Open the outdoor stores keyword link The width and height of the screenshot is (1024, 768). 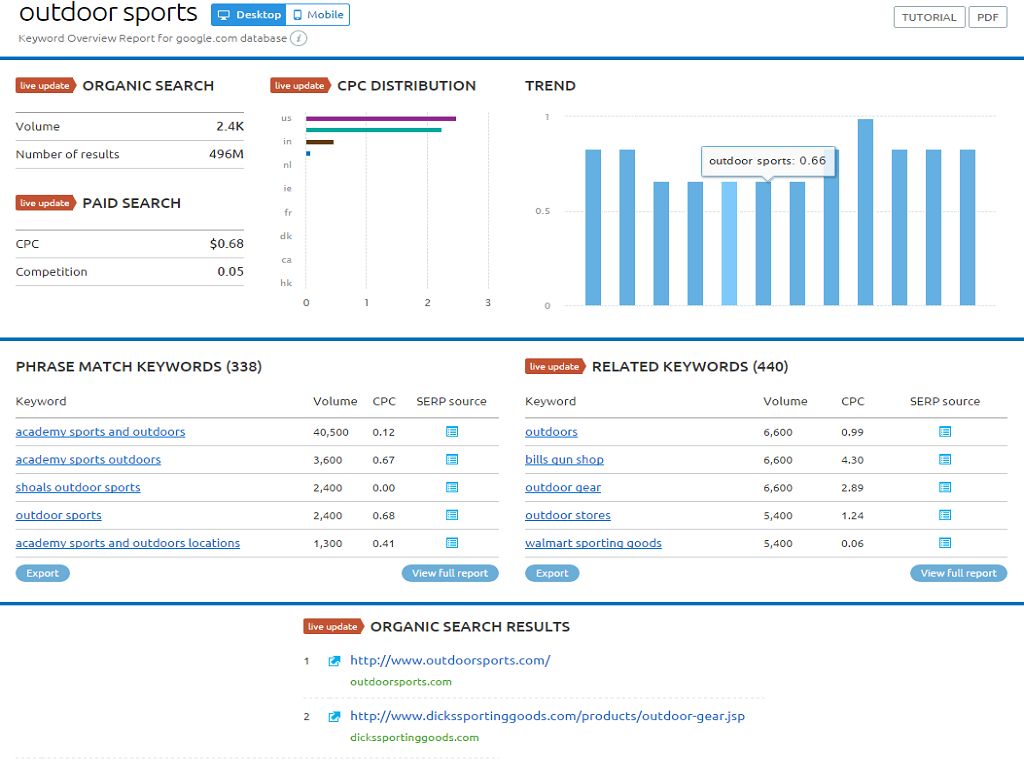click(567, 516)
